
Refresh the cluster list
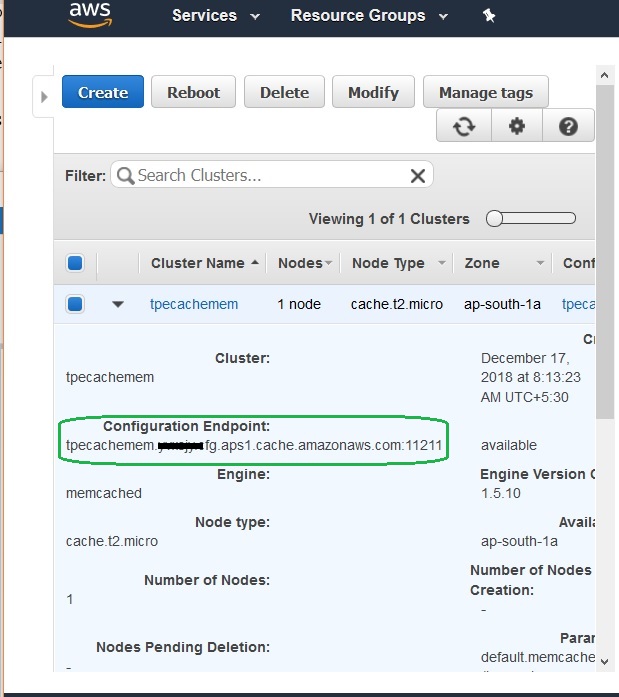tap(464, 127)
